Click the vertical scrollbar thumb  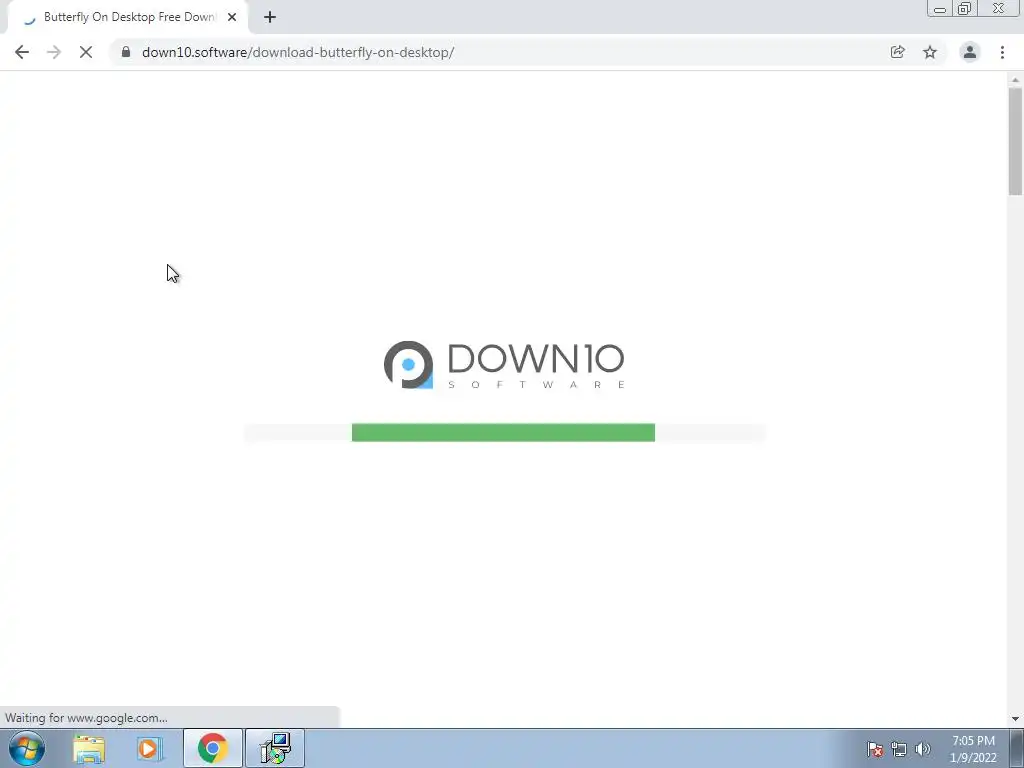[x=1015, y=141]
